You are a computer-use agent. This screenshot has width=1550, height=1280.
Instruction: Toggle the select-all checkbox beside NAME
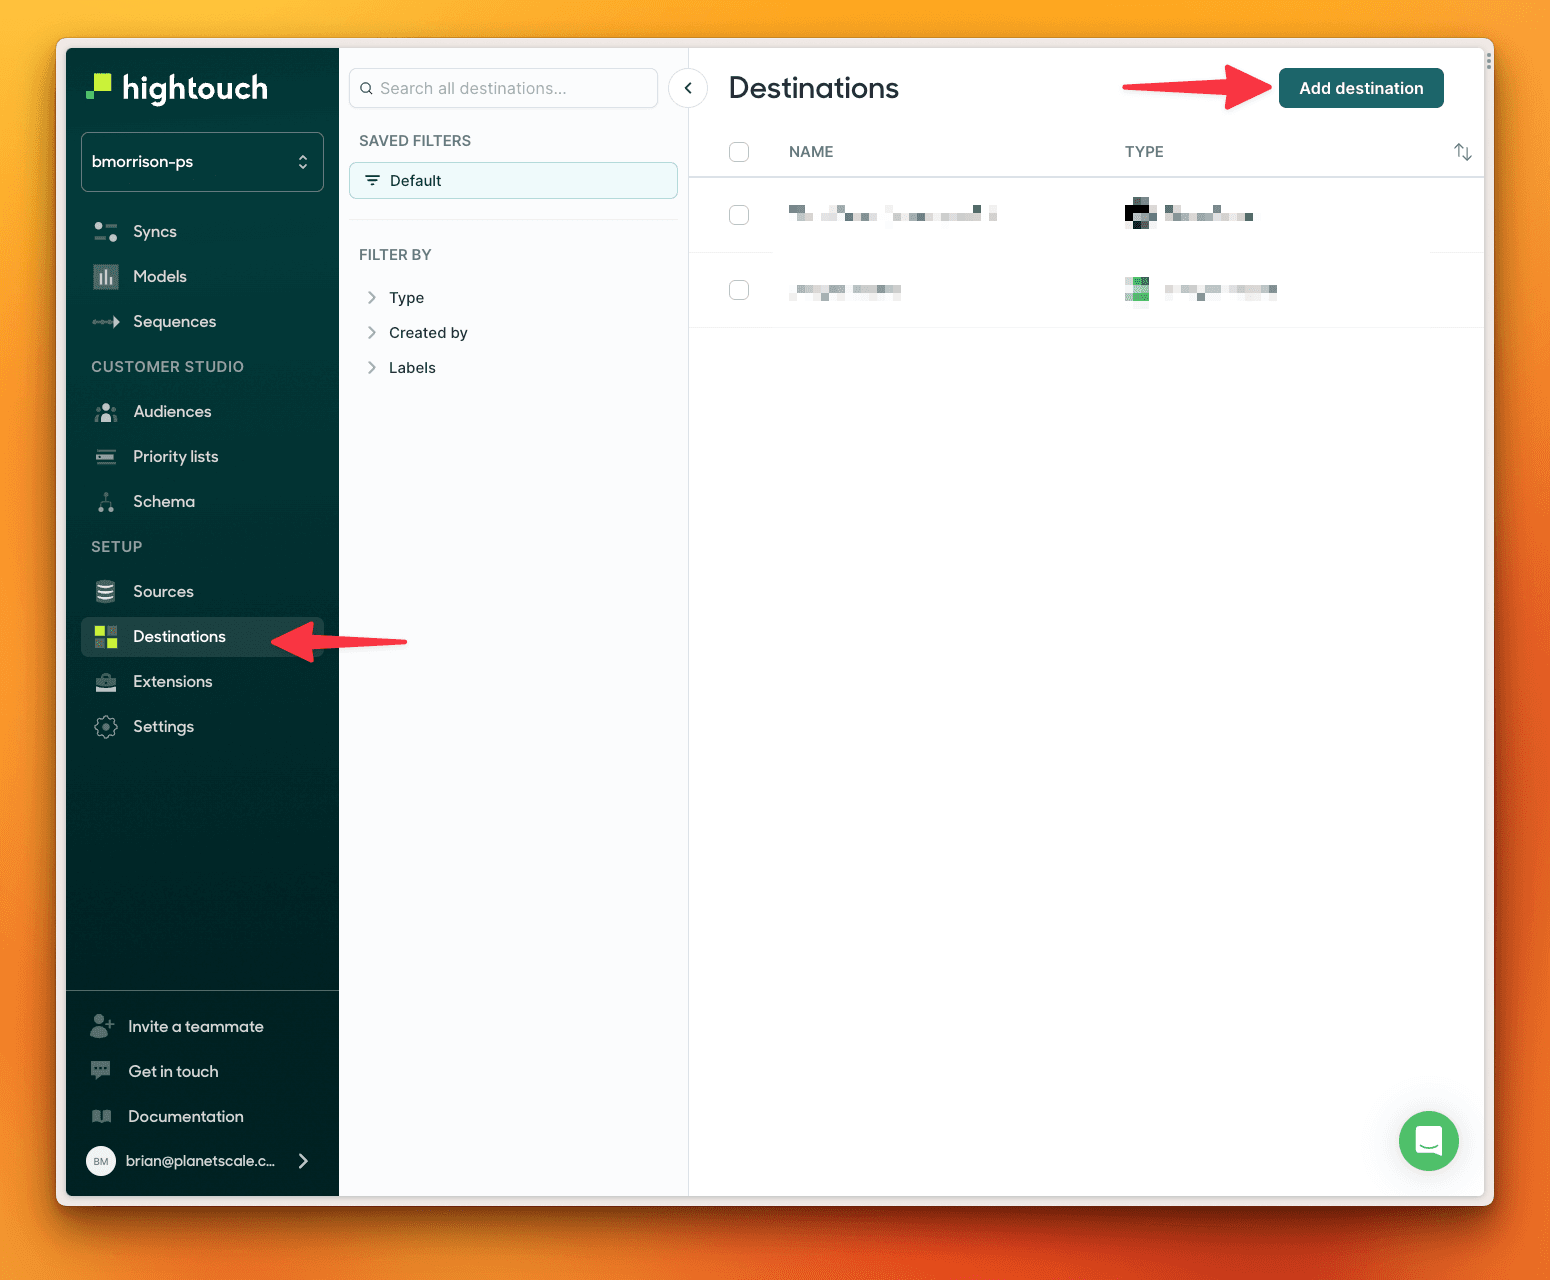[739, 152]
